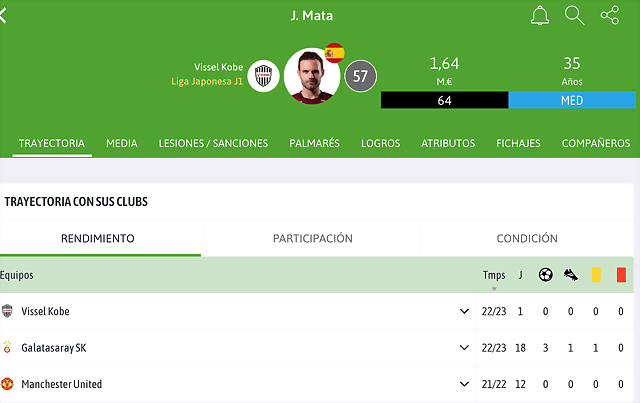Viewport: 640px width, 403px height.
Task: Expand the Manchester United row chevron
Action: coord(464,384)
